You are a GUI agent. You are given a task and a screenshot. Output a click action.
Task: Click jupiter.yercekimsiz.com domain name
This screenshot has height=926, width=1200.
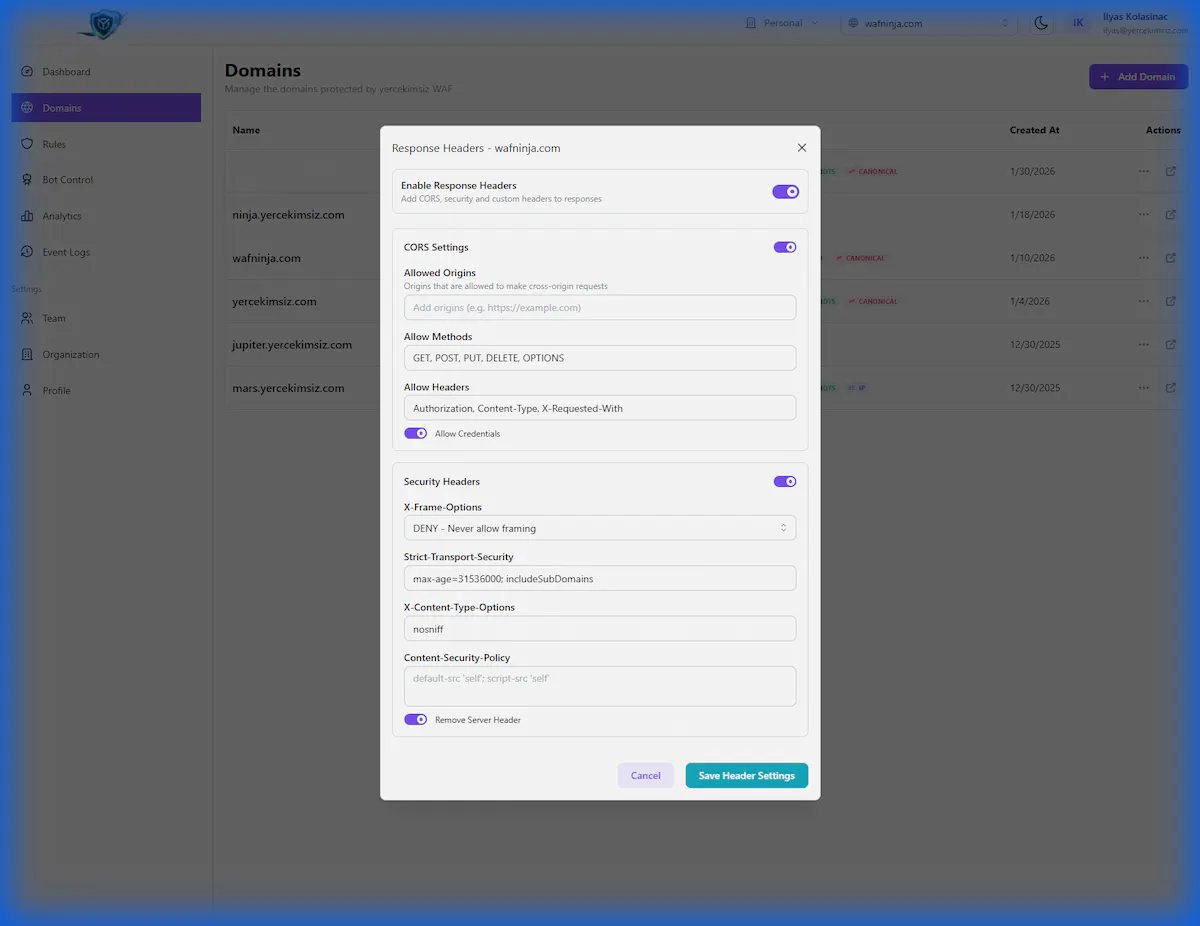[x=292, y=345]
